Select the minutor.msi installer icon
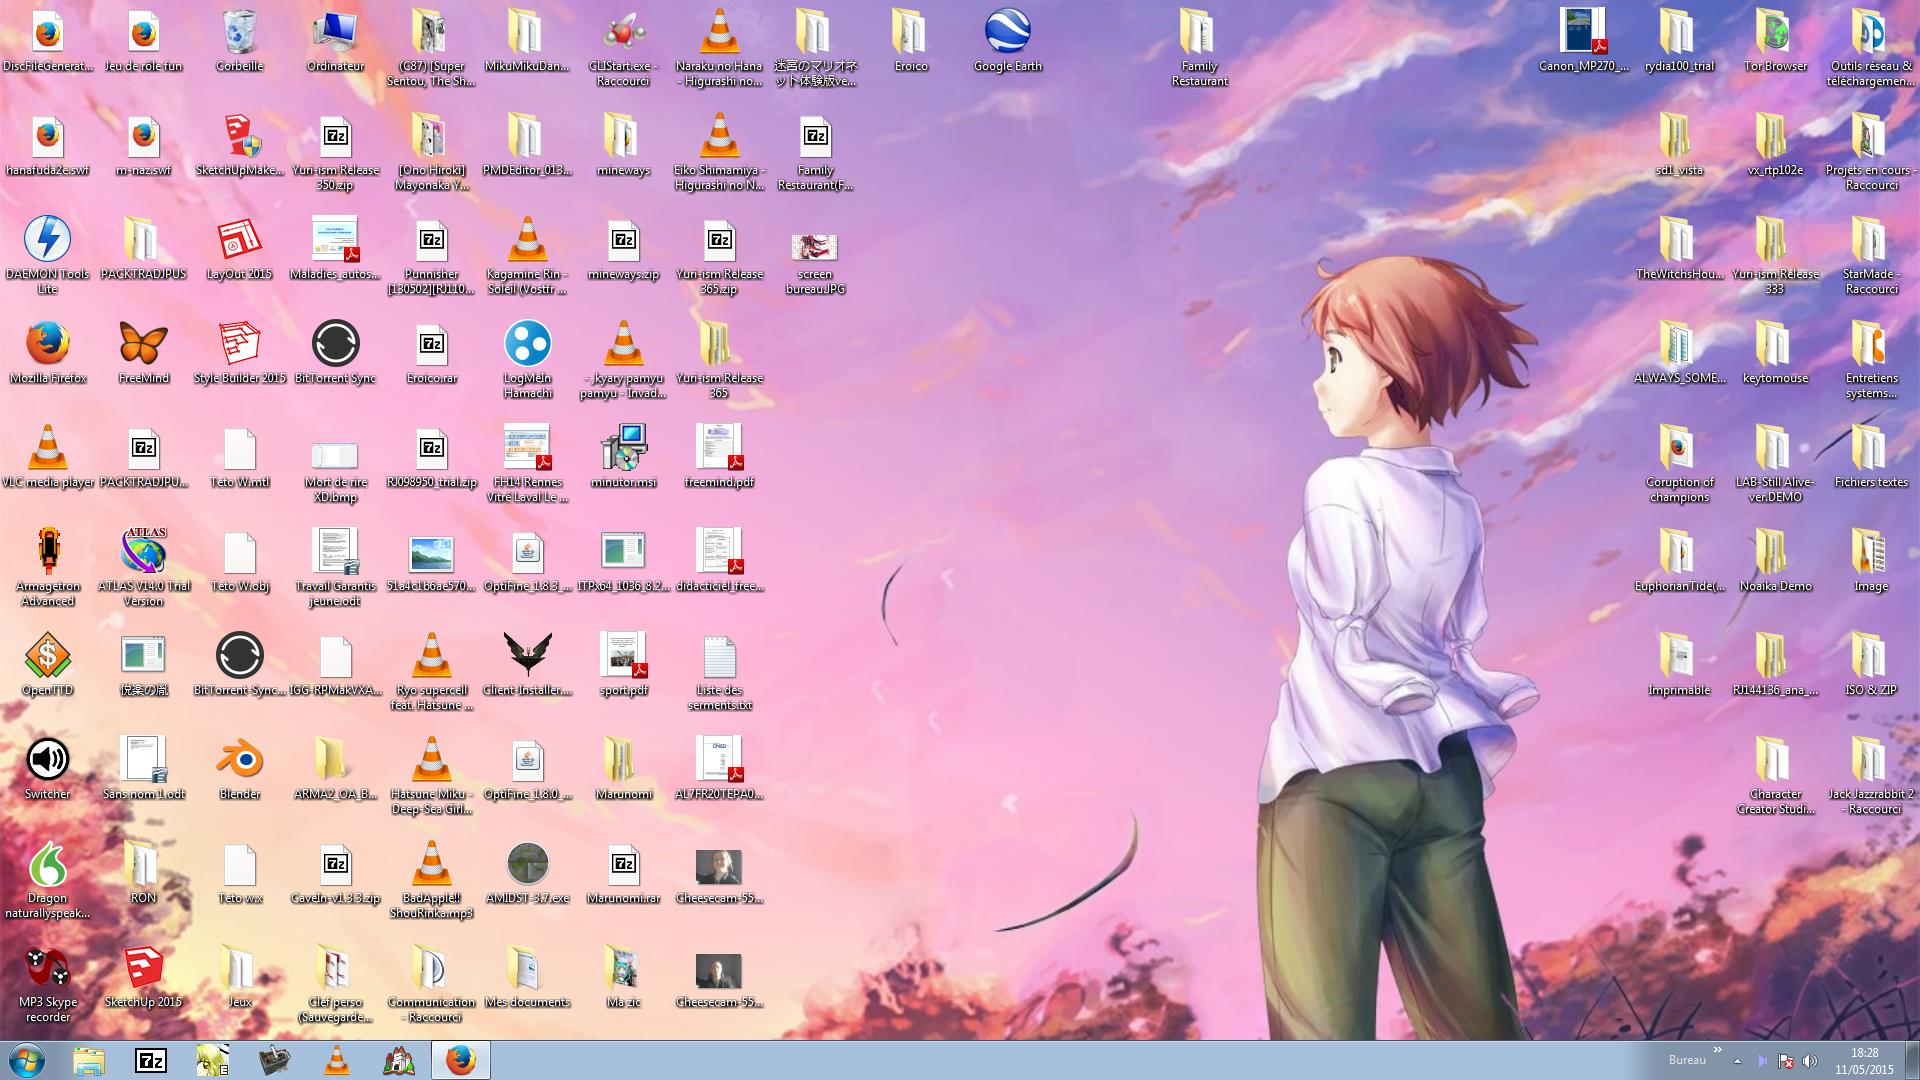1920x1080 pixels. [x=623, y=456]
